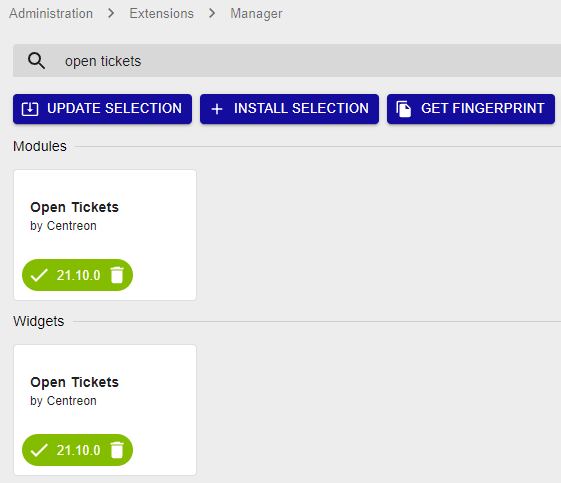Click the INSTALL SELECTION button
The width and height of the screenshot is (561, 483).
[289, 109]
